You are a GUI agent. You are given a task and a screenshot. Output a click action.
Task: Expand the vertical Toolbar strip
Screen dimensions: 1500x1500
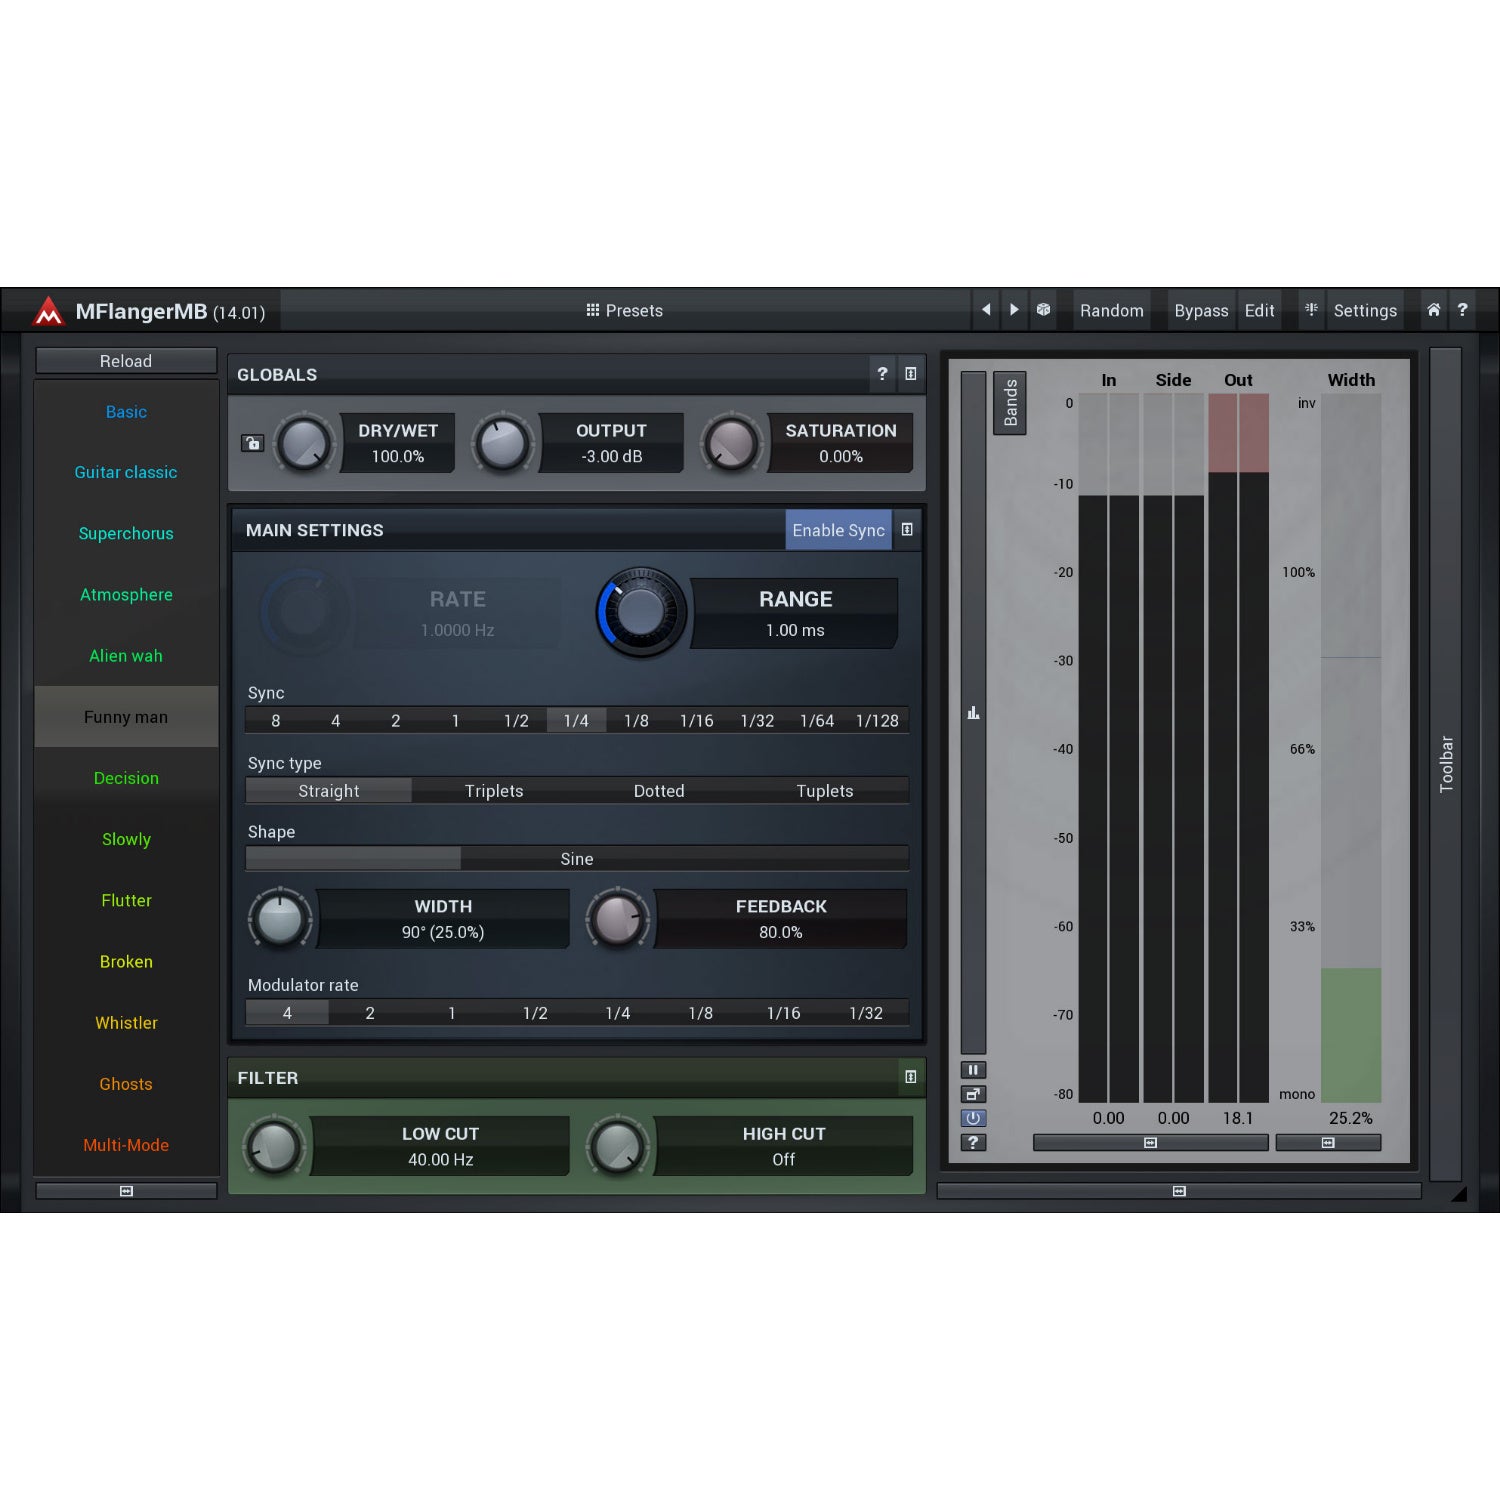(1446, 765)
